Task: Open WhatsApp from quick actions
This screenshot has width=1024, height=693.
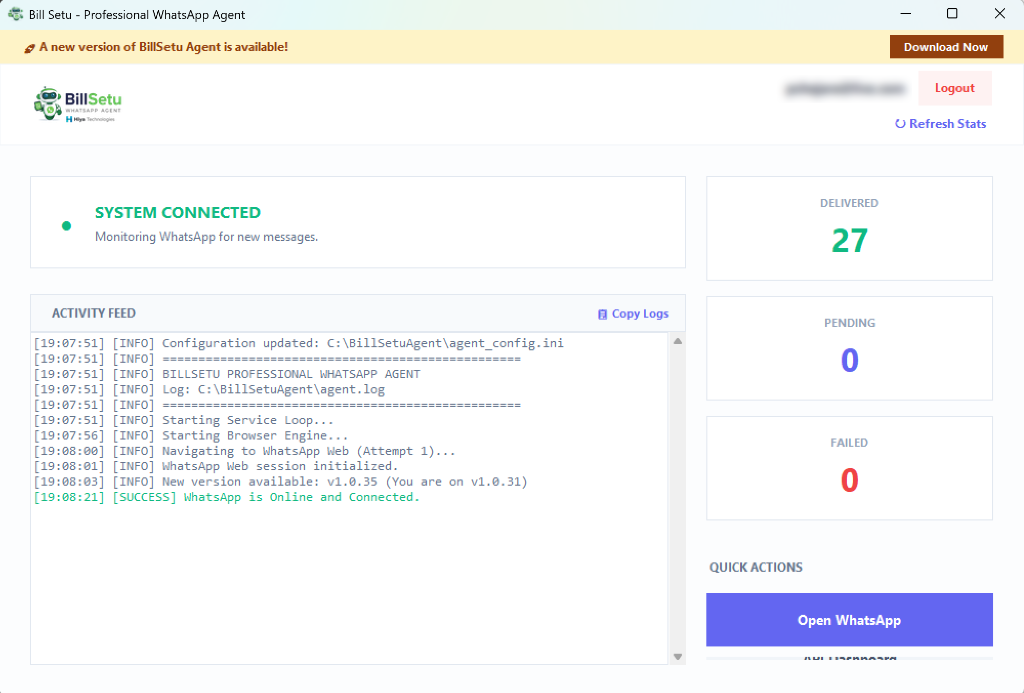Action: pyautogui.click(x=849, y=620)
